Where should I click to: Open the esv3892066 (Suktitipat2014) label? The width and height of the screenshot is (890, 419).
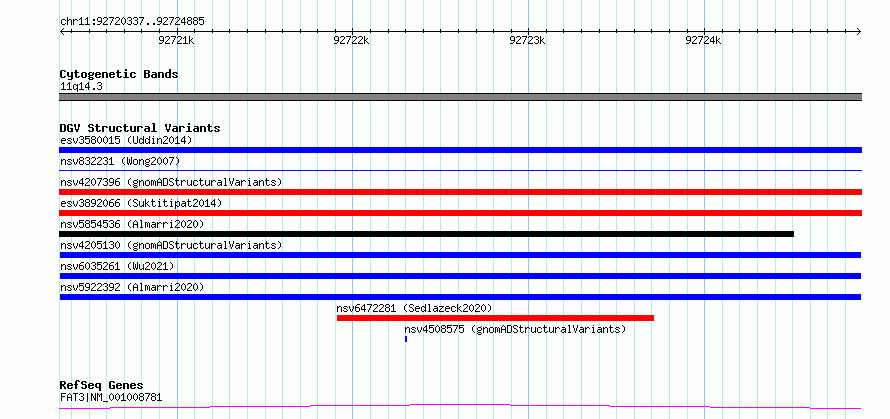(x=141, y=203)
